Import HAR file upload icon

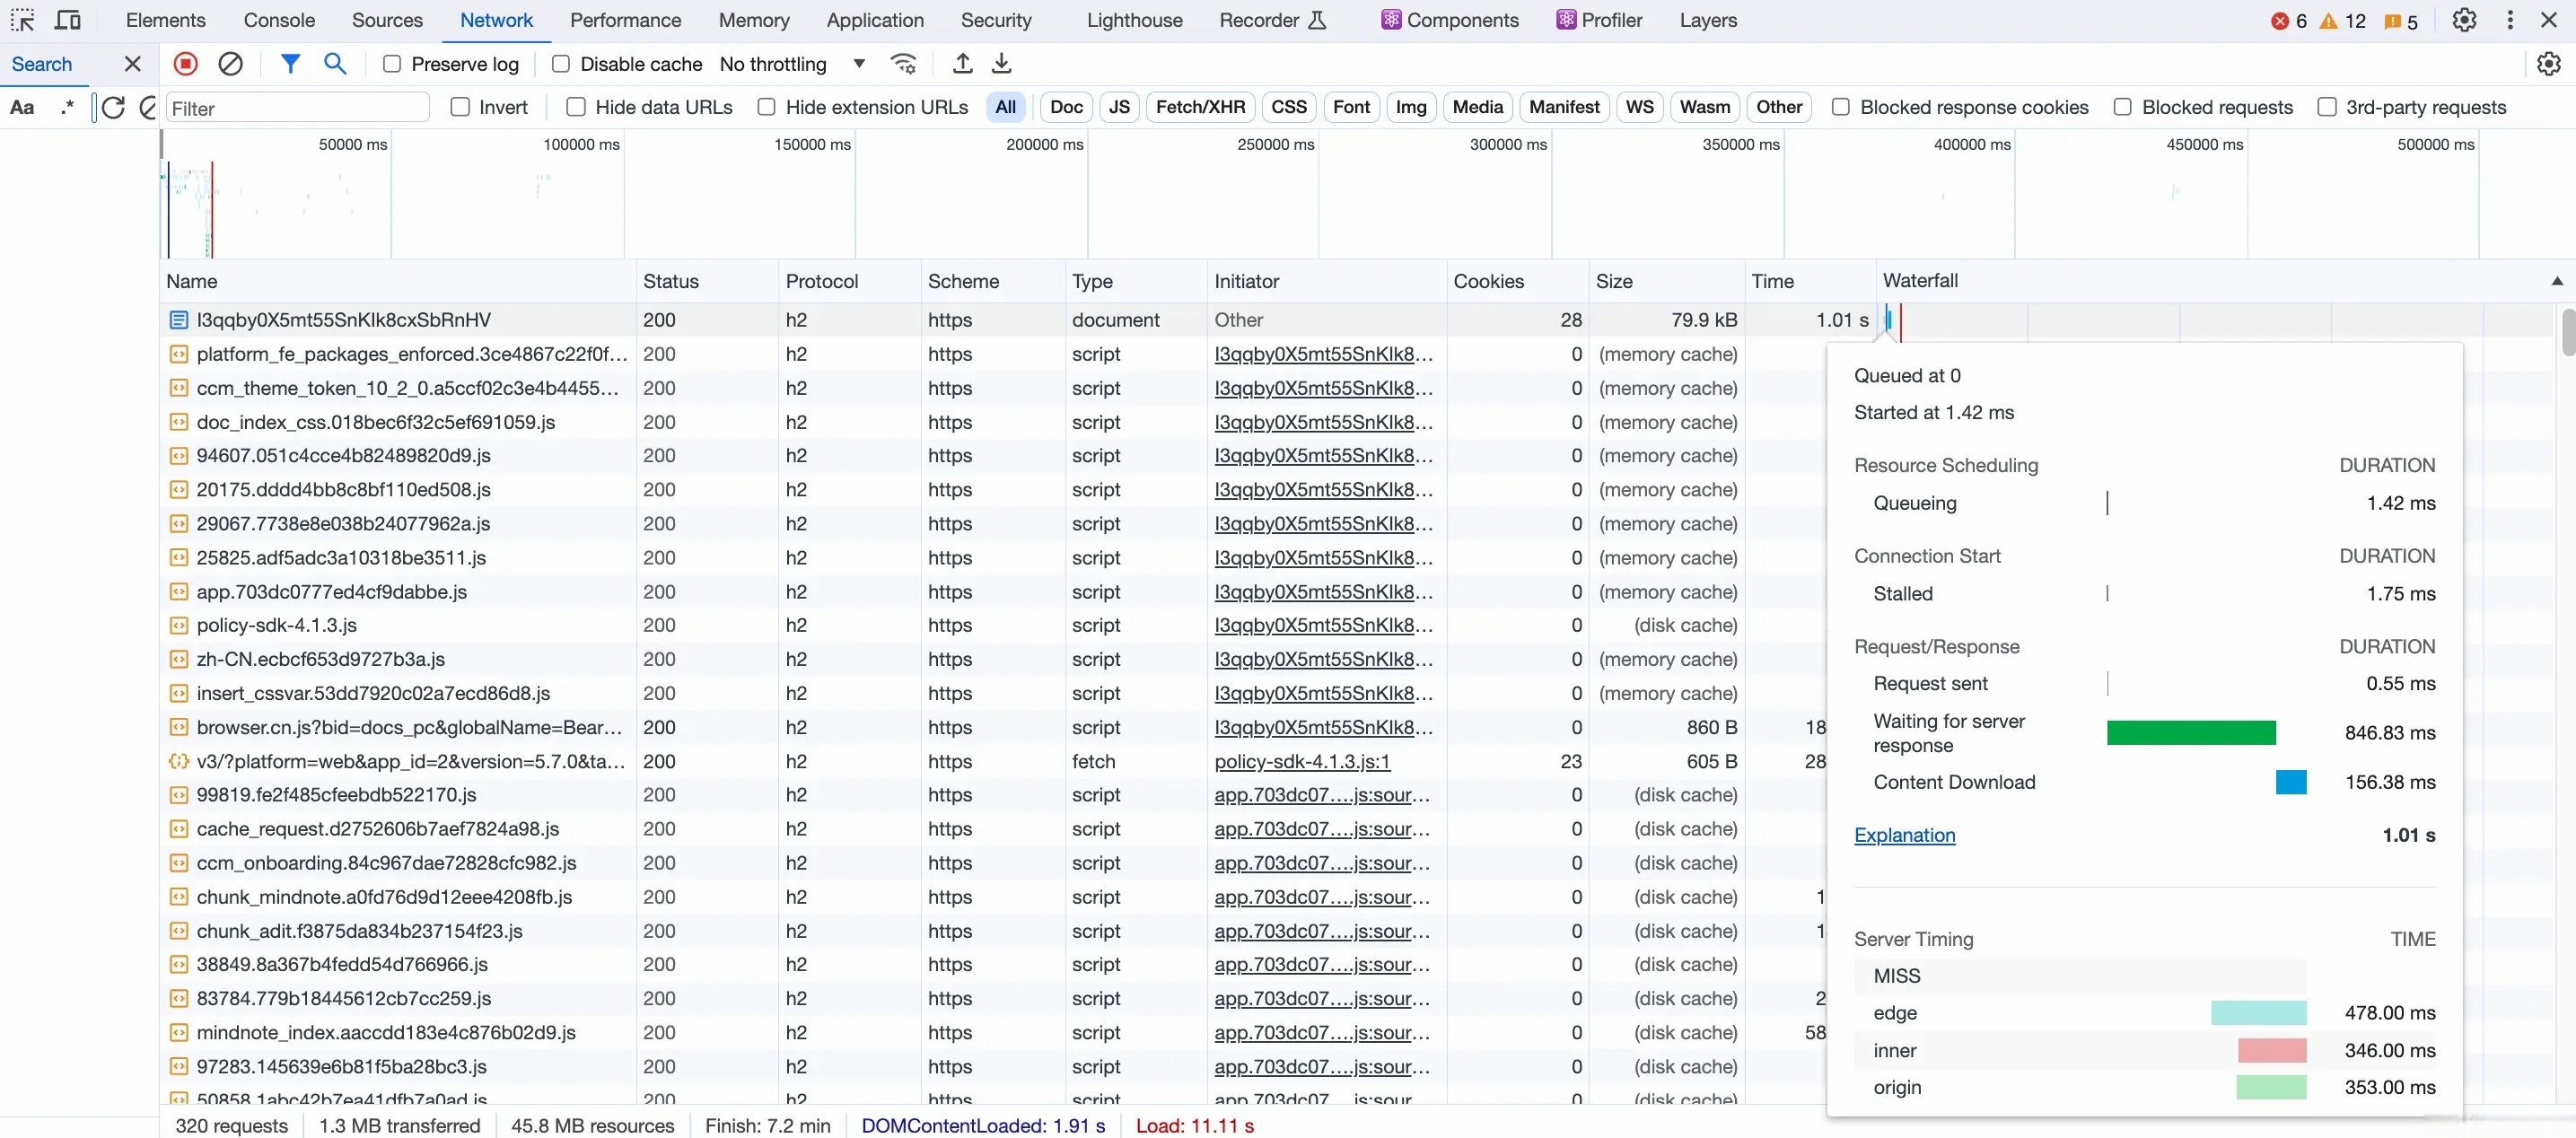tap(962, 64)
